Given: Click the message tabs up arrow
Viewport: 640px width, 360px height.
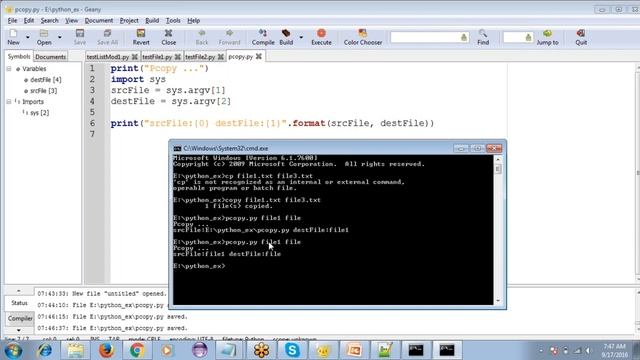Looking at the screenshot, I should pos(19,291).
